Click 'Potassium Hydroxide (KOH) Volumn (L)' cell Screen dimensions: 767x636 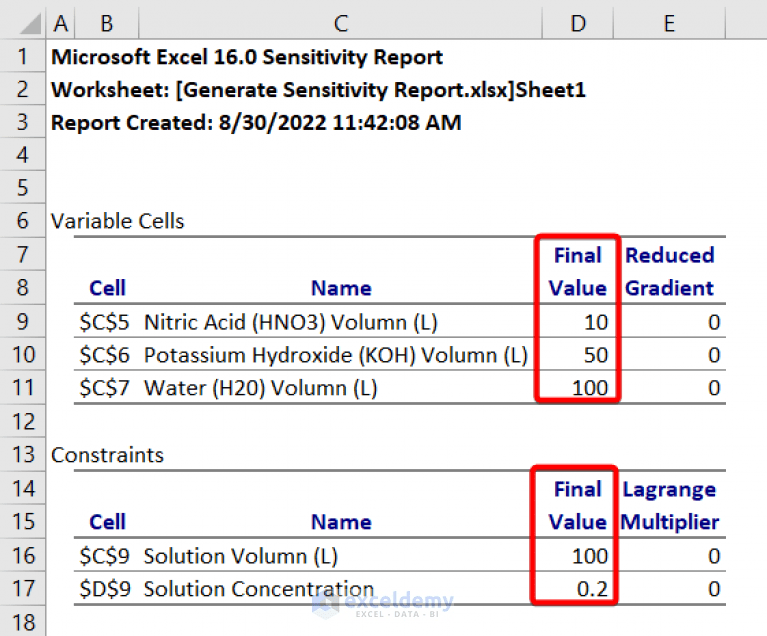click(336, 355)
